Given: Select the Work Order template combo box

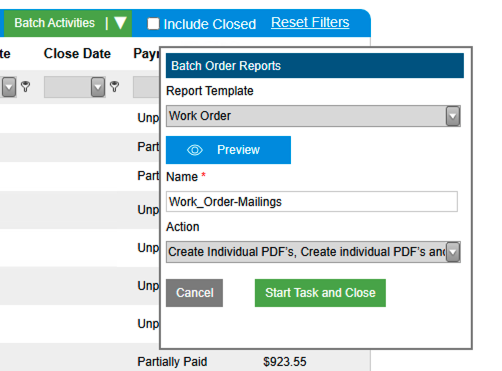Looking at the screenshot, I should [x=313, y=116].
